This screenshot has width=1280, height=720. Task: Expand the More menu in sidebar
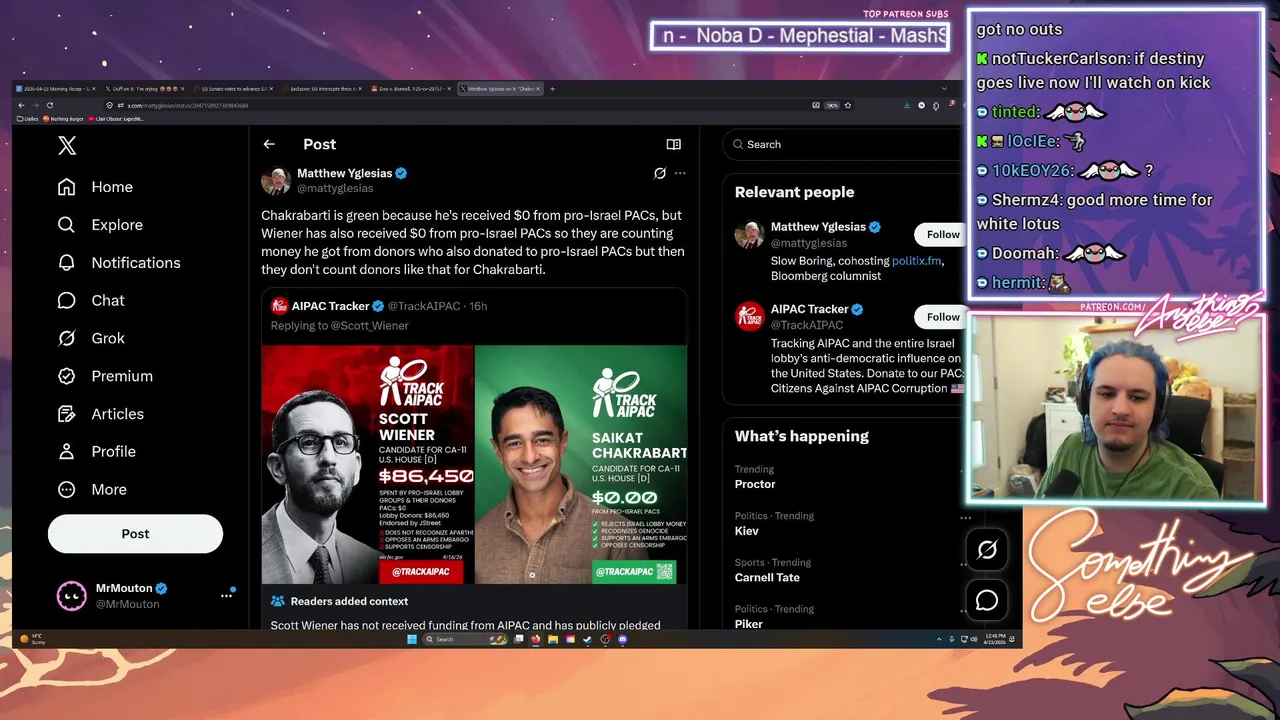point(92,490)
